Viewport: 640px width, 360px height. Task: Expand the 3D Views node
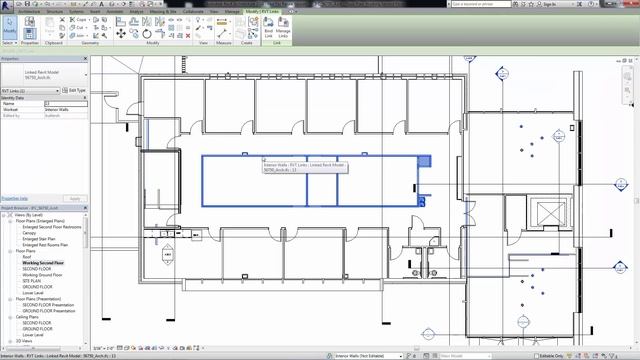(10, 341)
